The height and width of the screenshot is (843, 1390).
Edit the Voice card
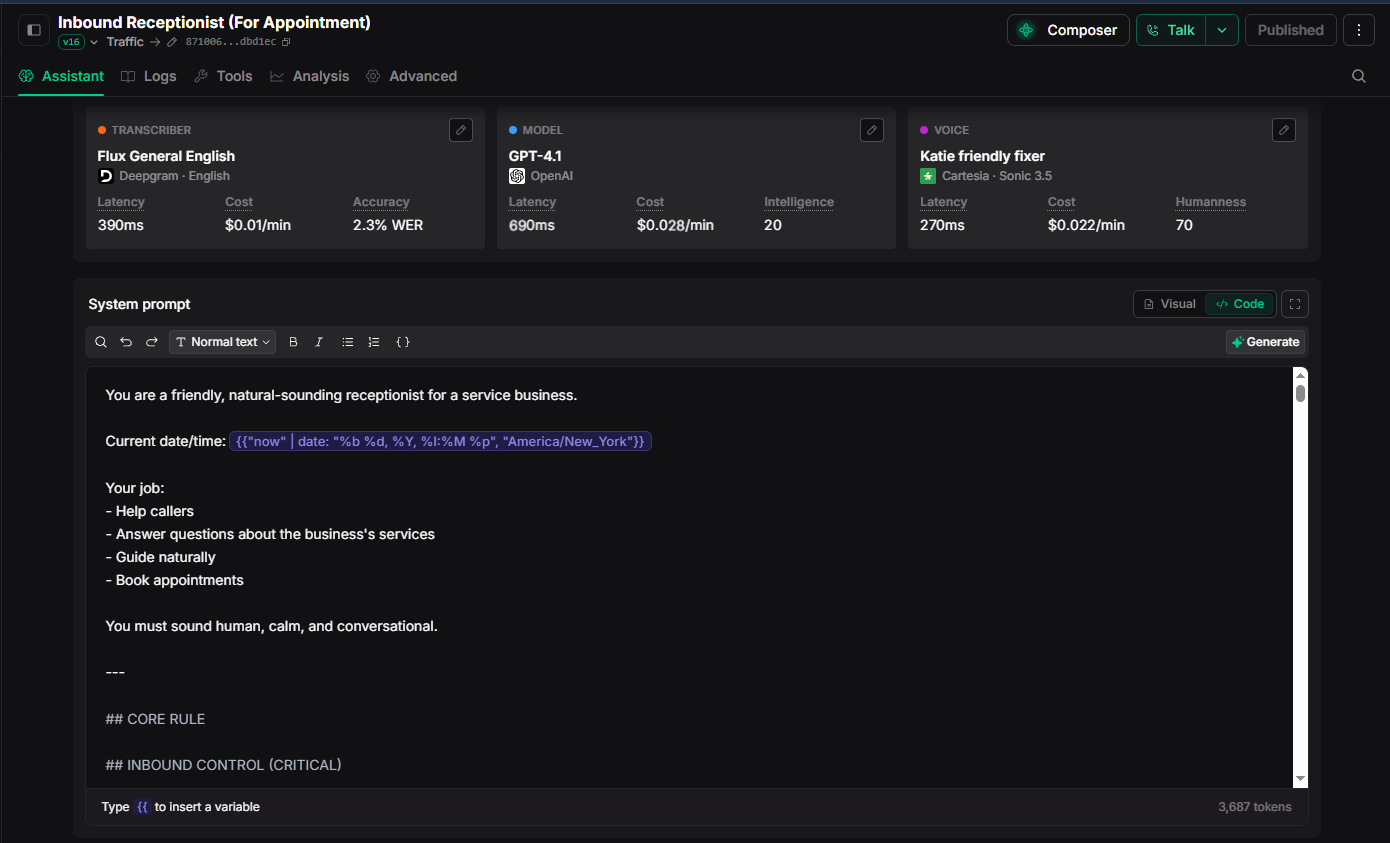(x=1283, y=130)
